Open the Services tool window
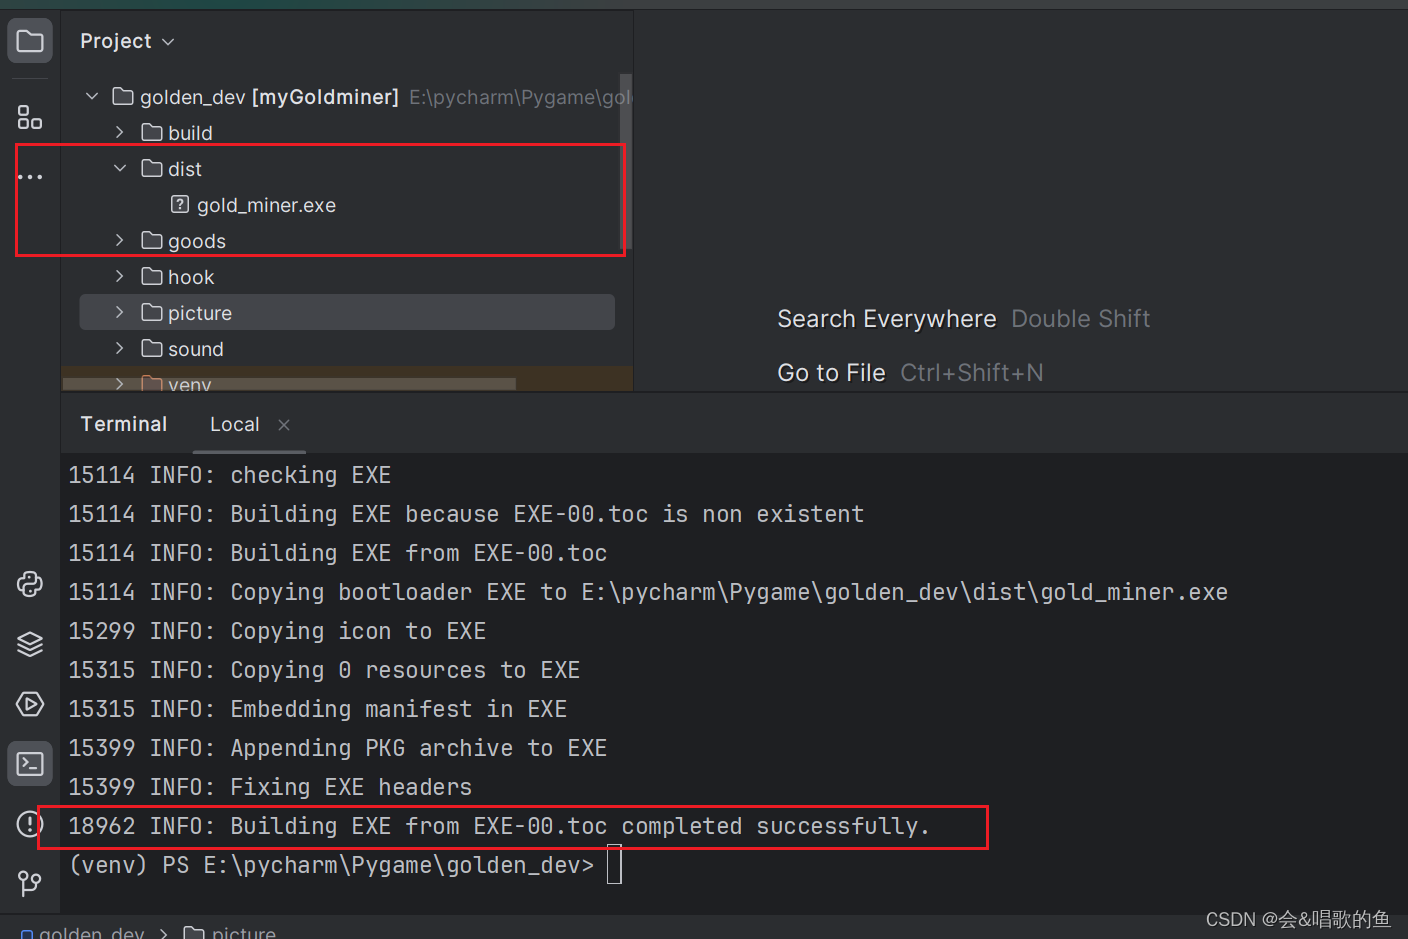 coord(29,643)
